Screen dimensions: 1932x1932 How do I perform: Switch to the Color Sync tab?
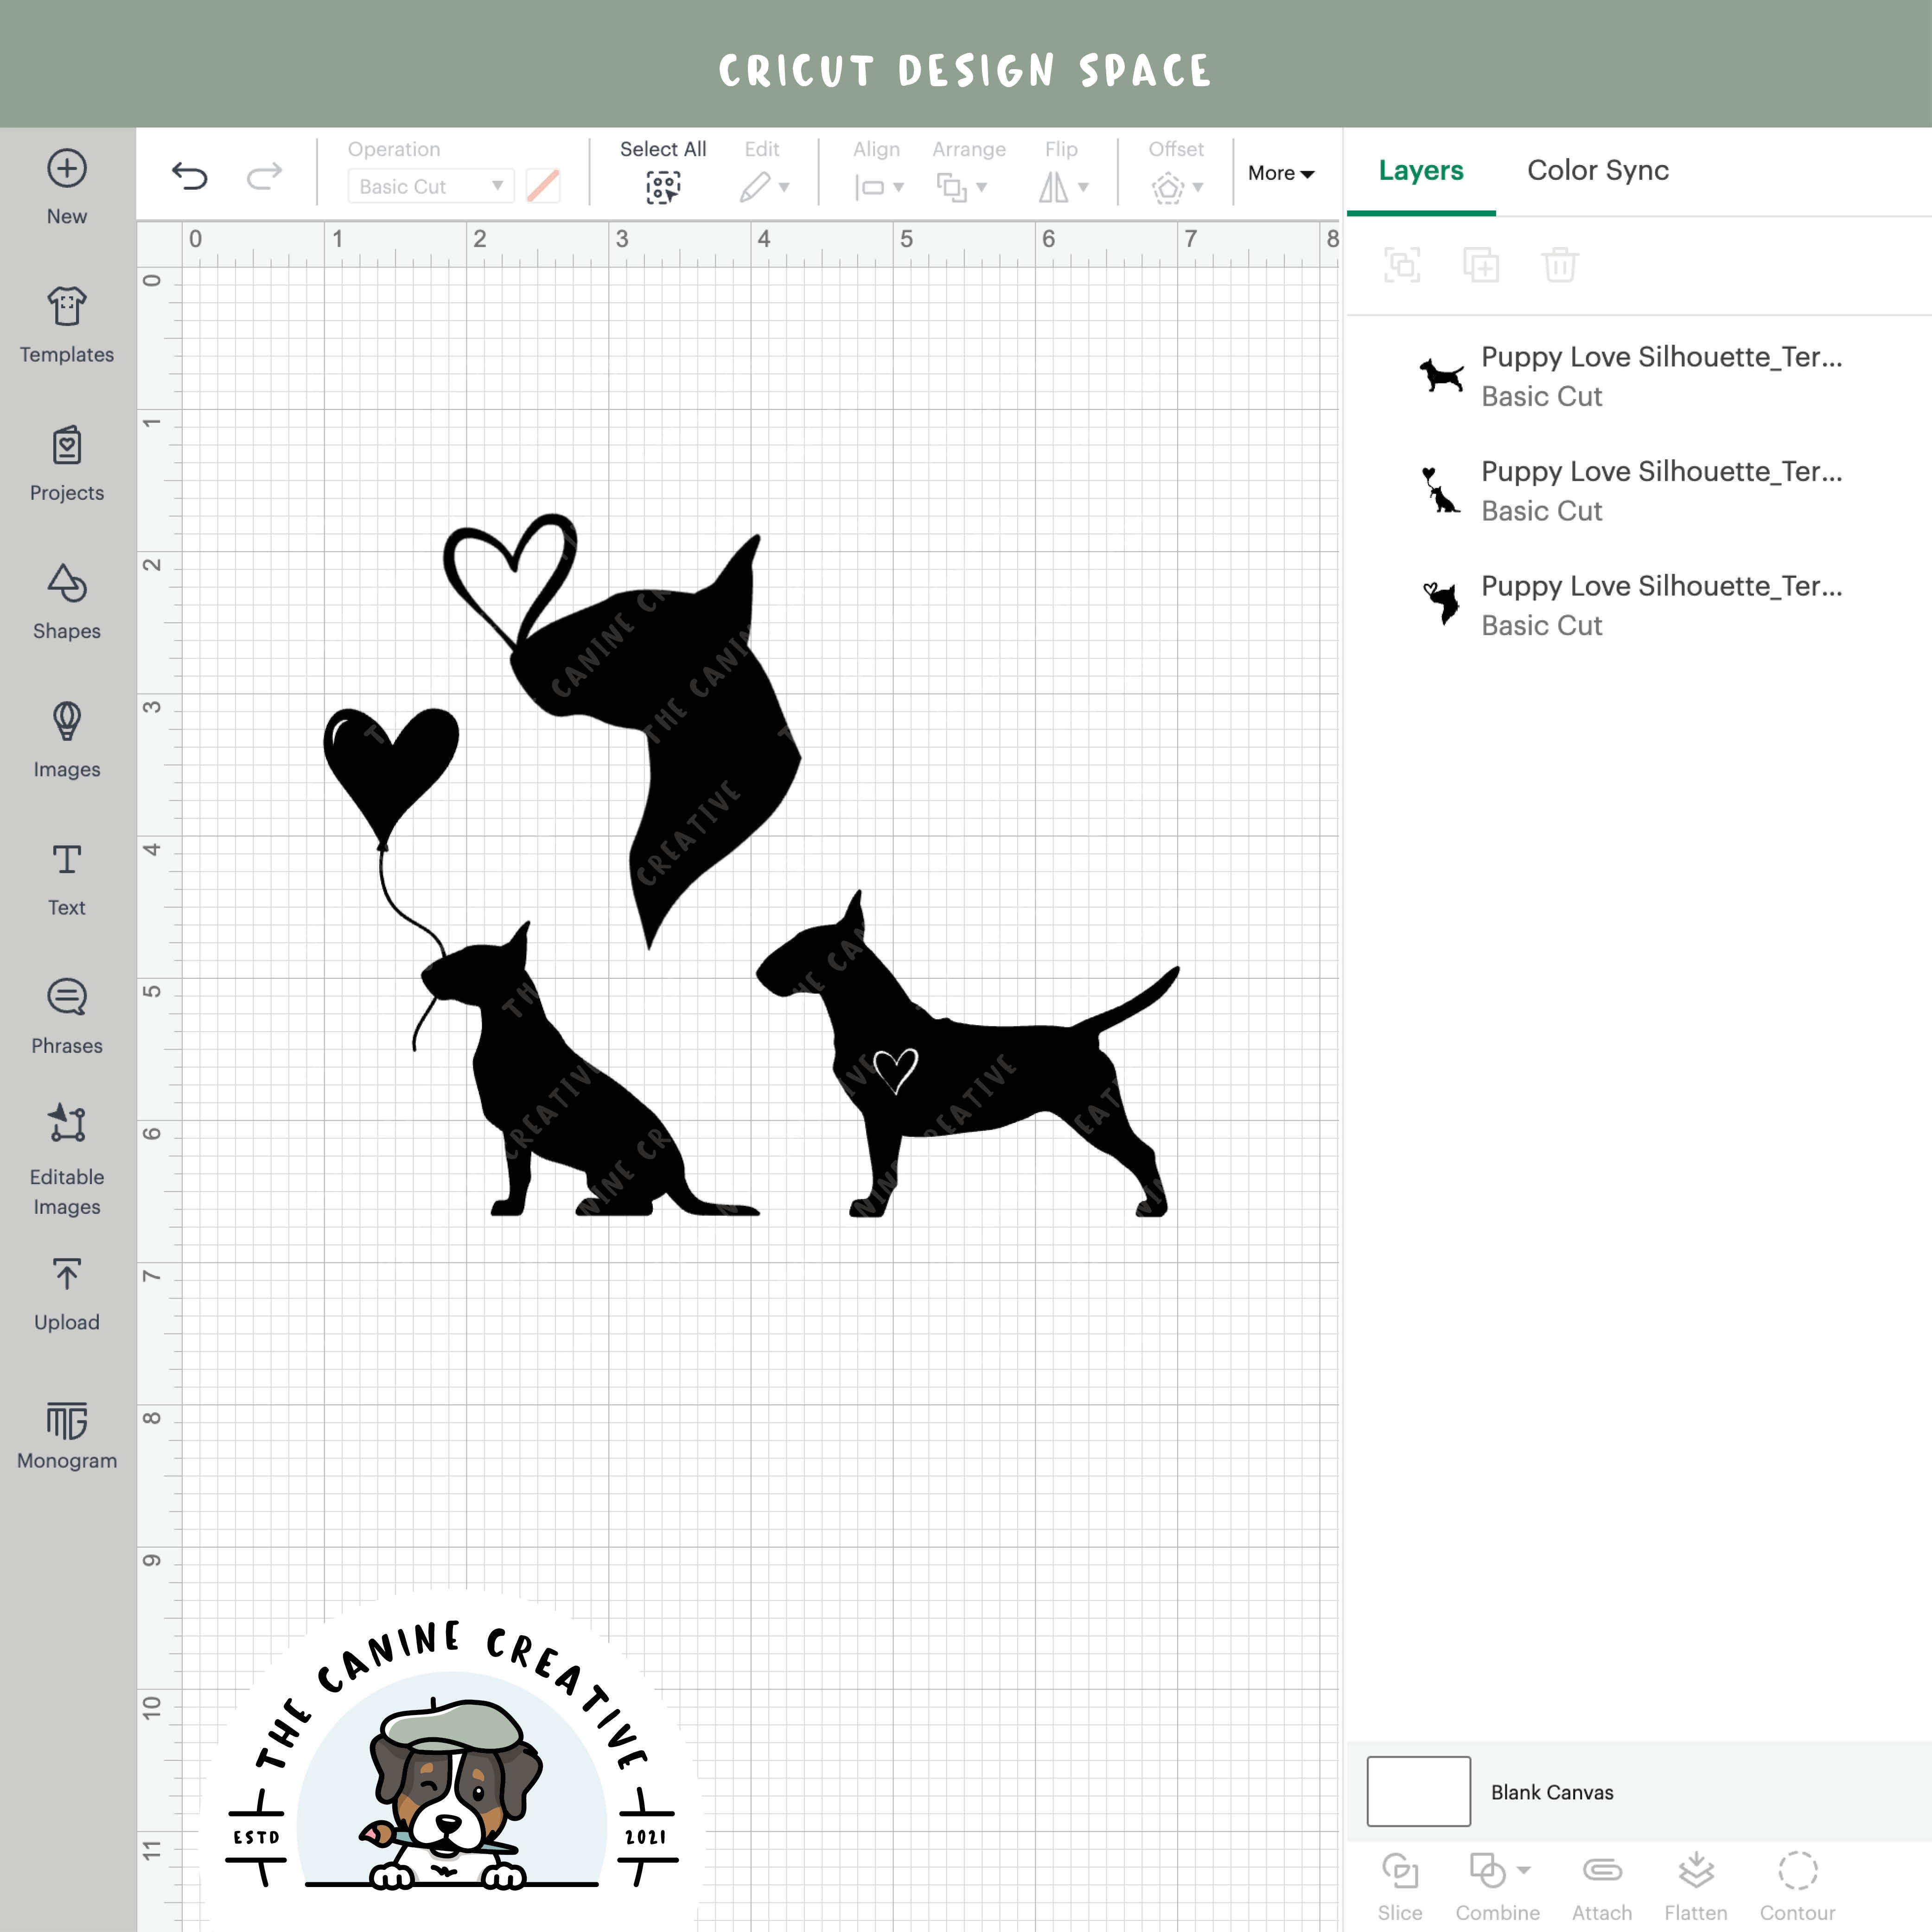(x=1597, y=171)
